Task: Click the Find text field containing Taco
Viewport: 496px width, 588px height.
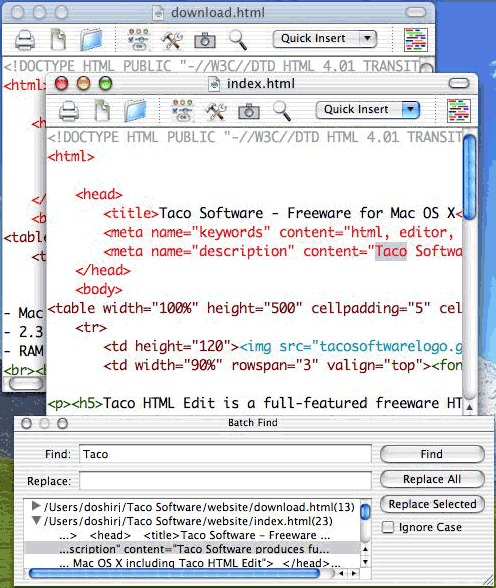Action: point(225,454)
